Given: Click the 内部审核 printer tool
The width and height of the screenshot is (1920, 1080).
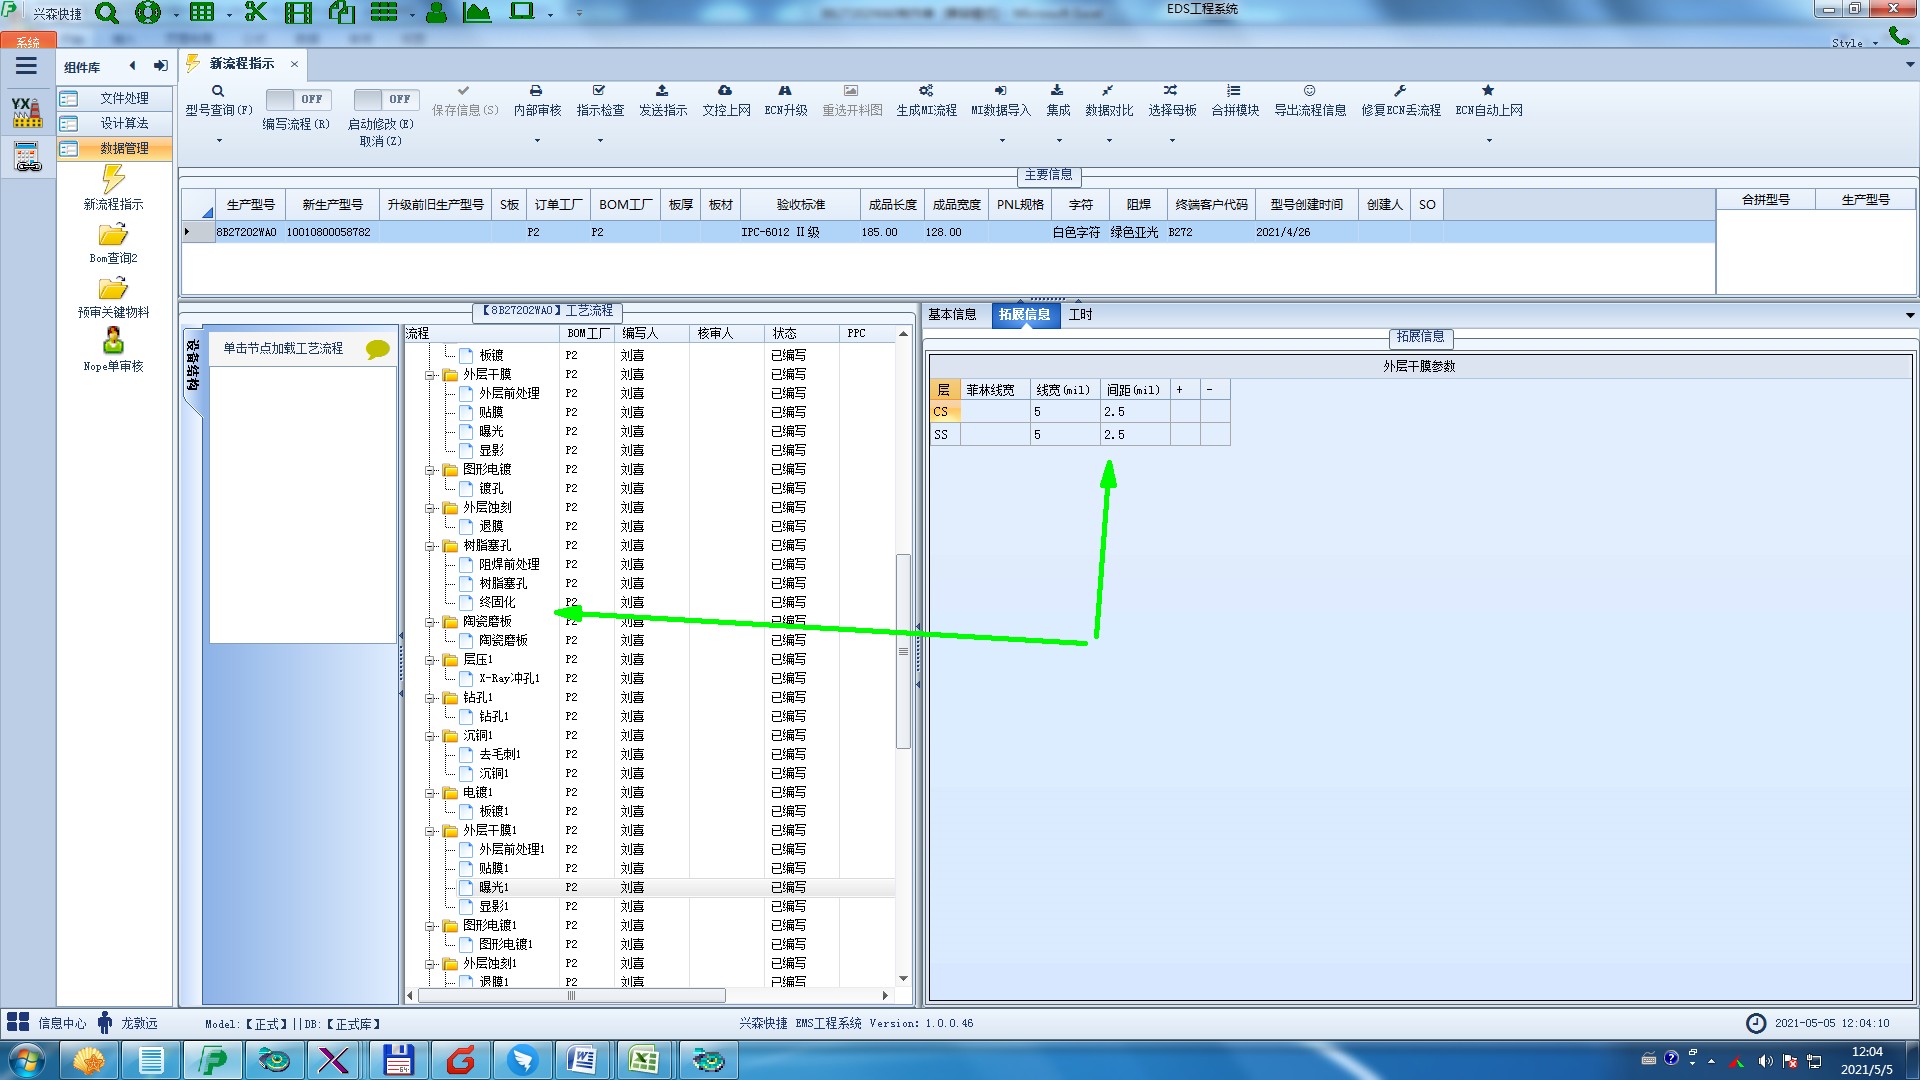Looking at the screenshot, I should (537, 100).
